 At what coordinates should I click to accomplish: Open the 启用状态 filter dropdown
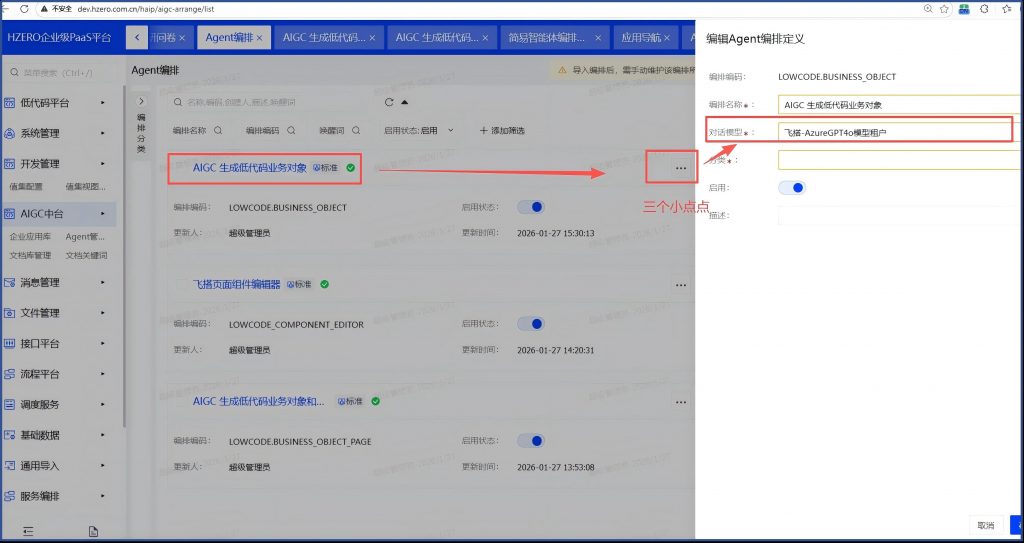[418, 130]
